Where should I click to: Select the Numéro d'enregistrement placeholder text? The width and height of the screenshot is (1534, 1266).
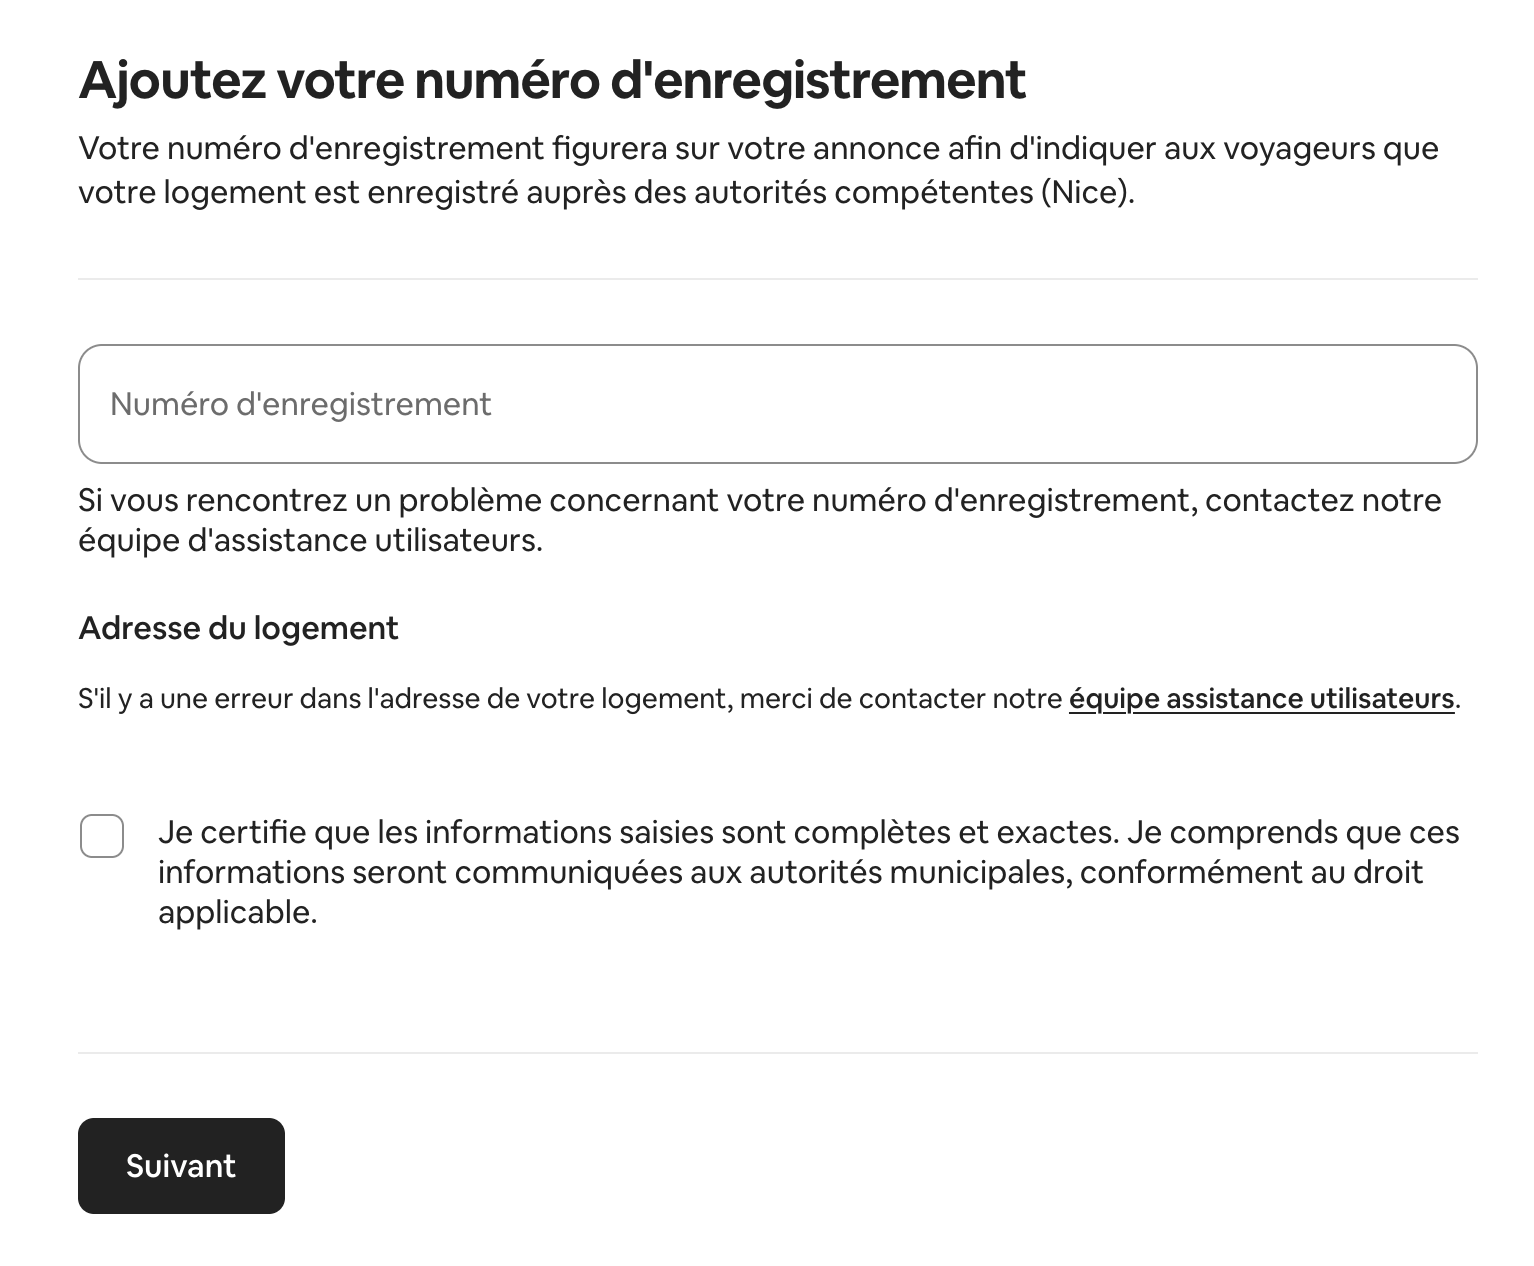coord(302,404)
